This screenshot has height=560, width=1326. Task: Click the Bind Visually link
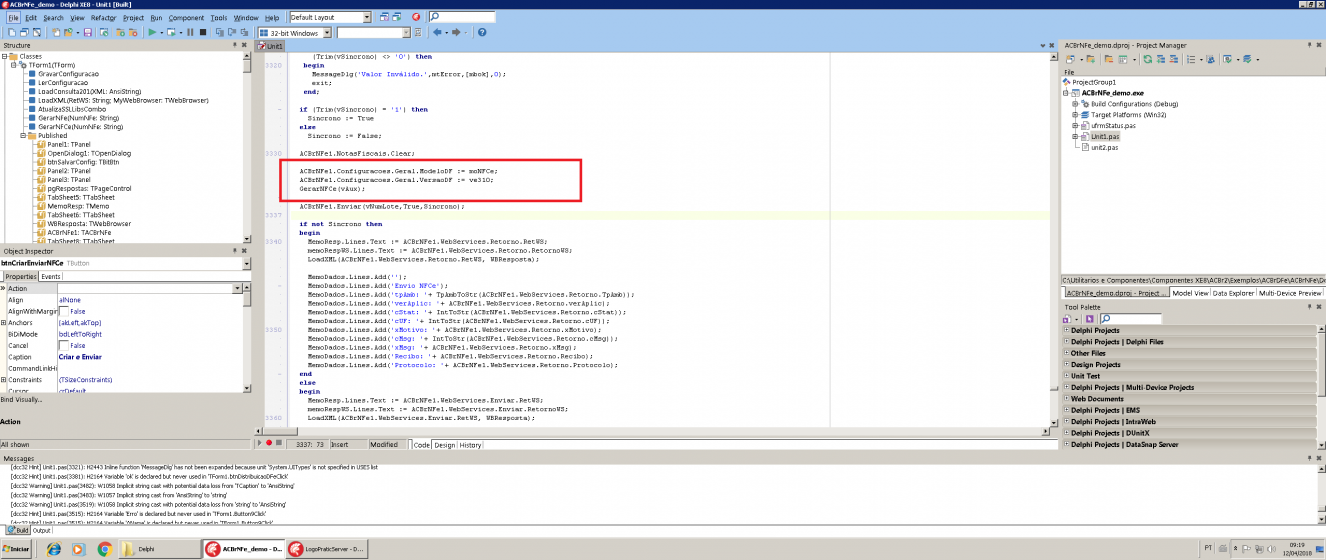pyautogui.click(x=21, y=399)
